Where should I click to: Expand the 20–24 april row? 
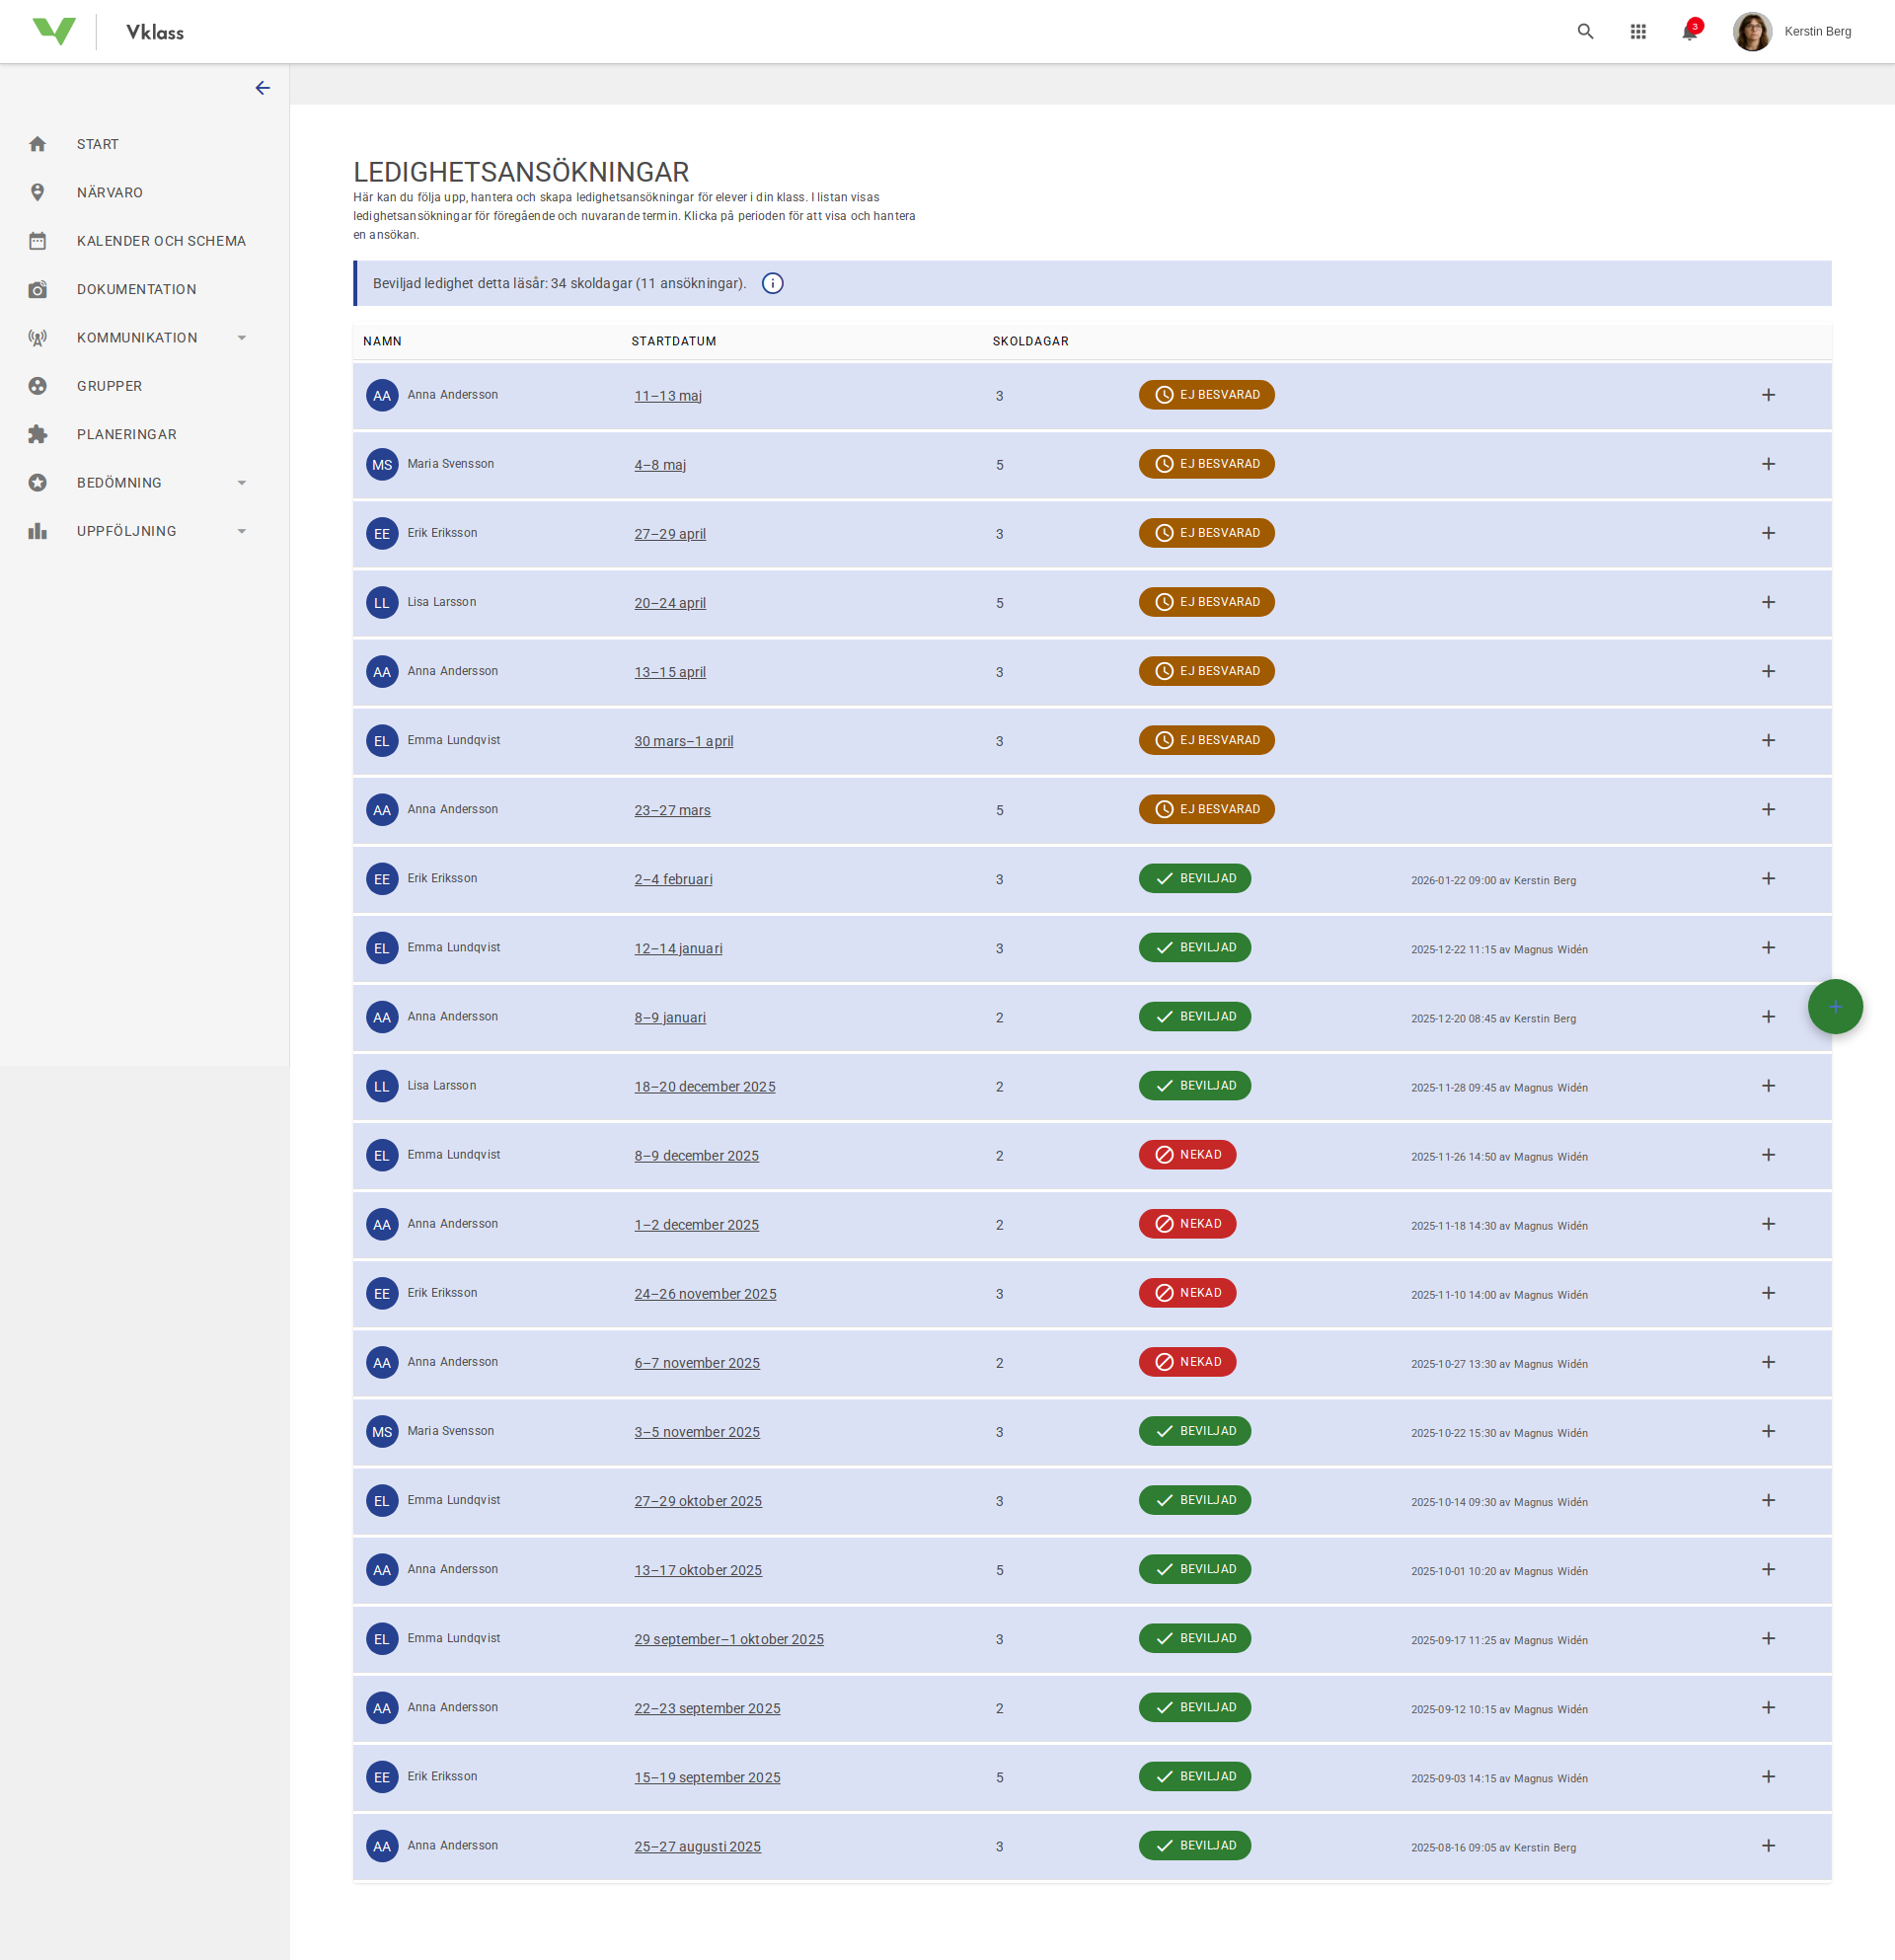coord(1768,602)
